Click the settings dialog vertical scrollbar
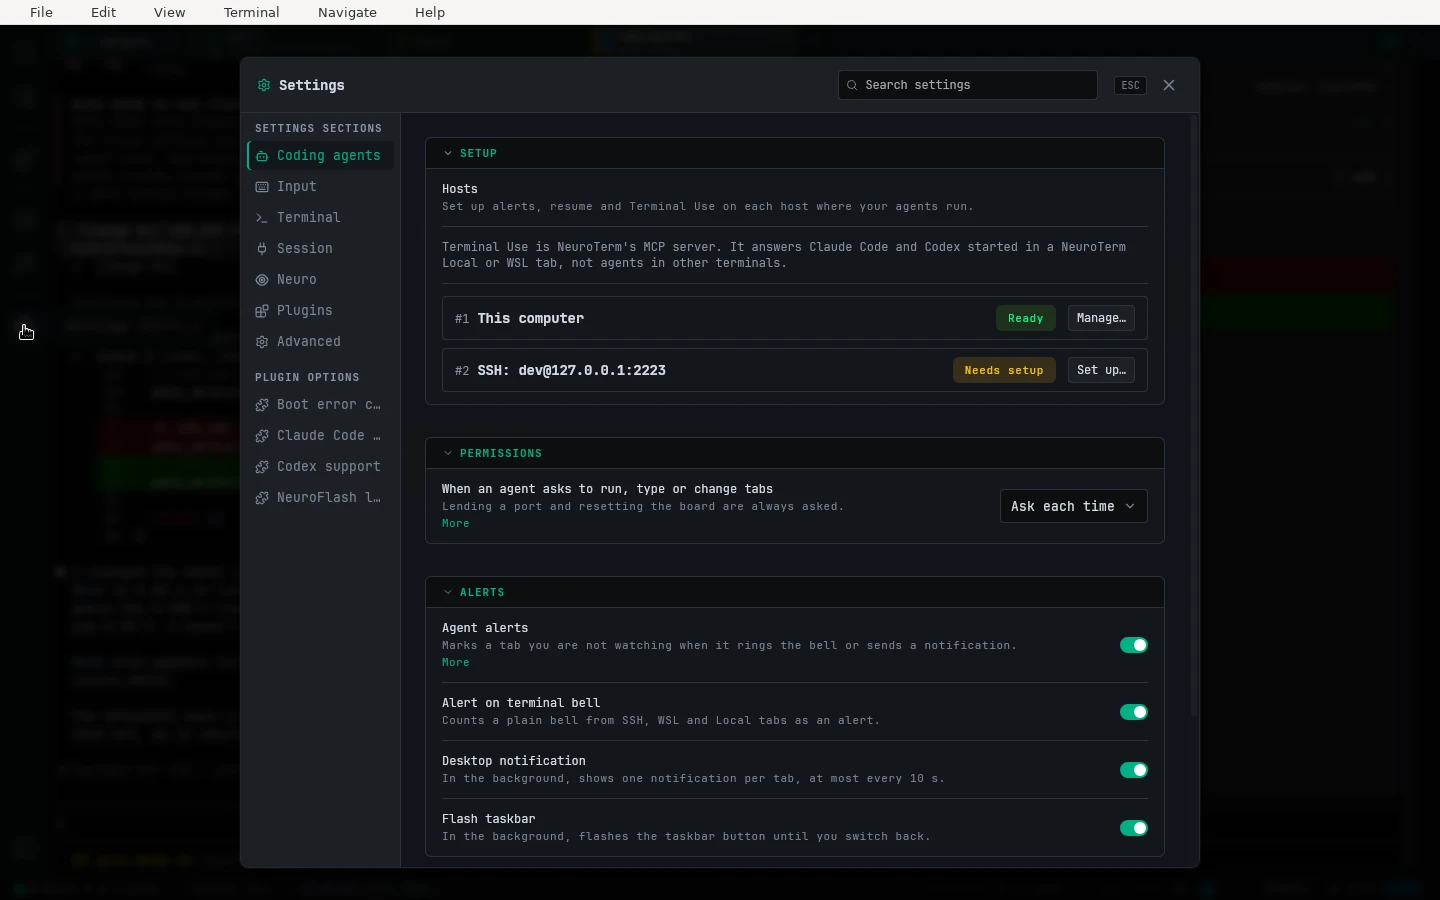Viewport: 1440px width, 900px height. pyautogui.click(x=1194, y=415)
